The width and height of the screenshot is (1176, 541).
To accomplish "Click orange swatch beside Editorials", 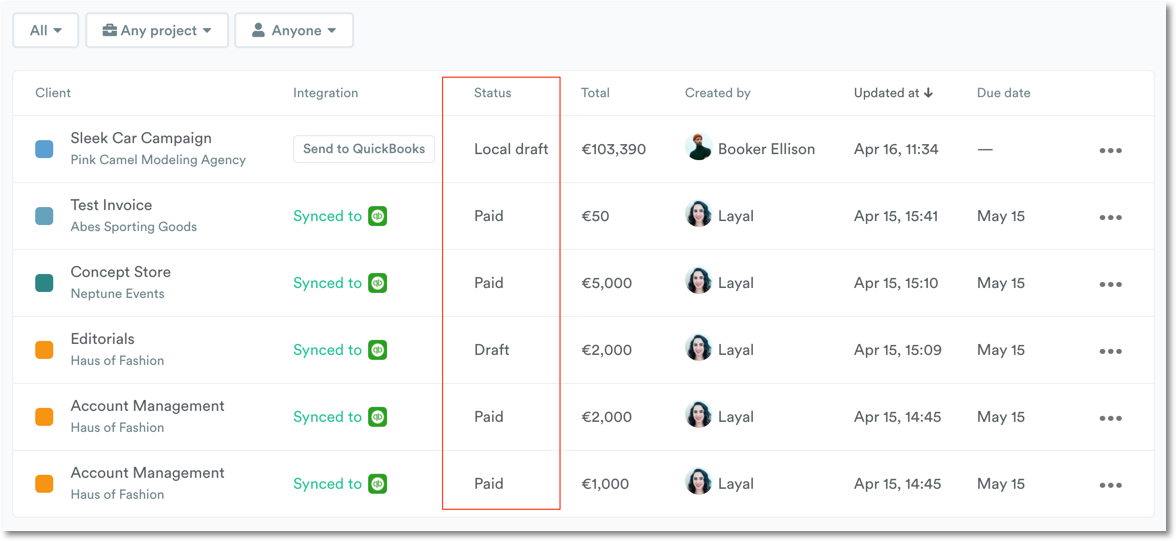I will [x=44, y=350].
